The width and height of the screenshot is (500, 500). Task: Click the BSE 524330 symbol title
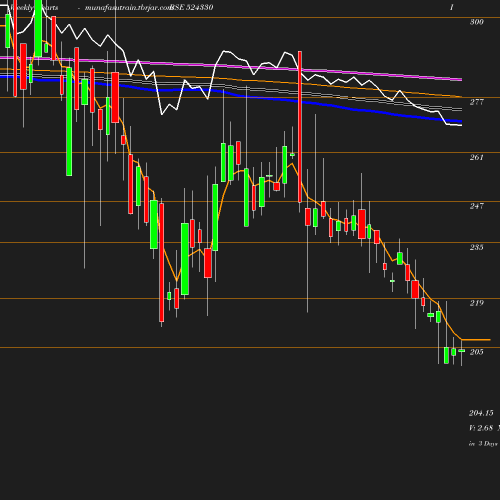point(191,7)
